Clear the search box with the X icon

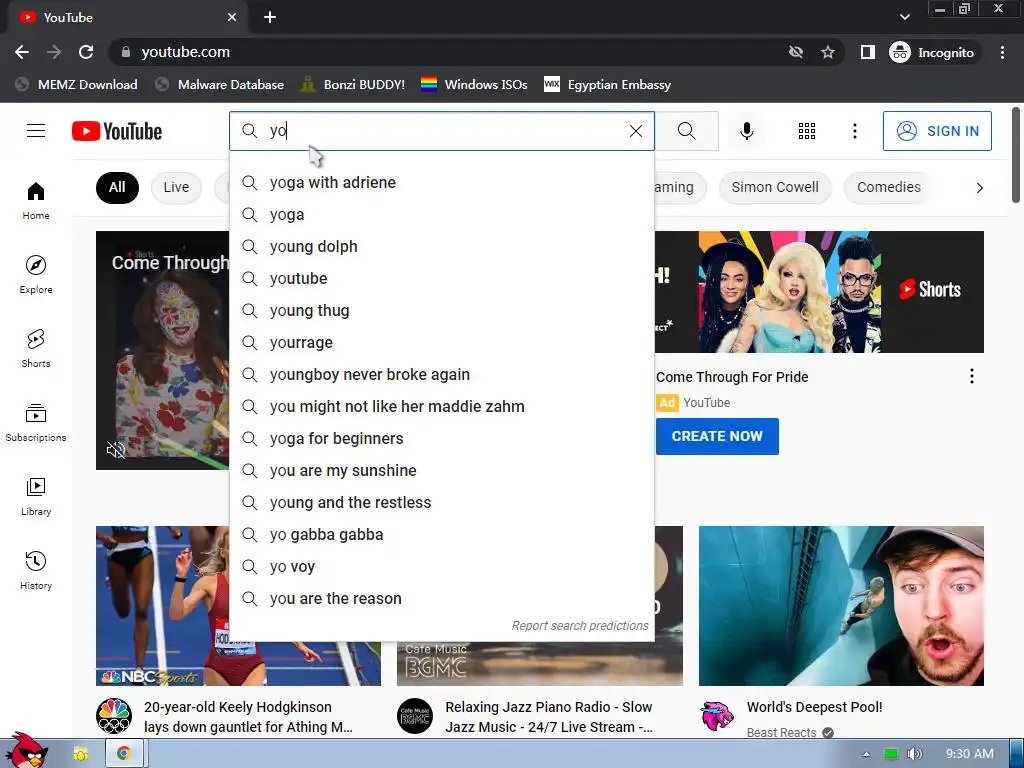pyautogui.click(x=635, y=131)
